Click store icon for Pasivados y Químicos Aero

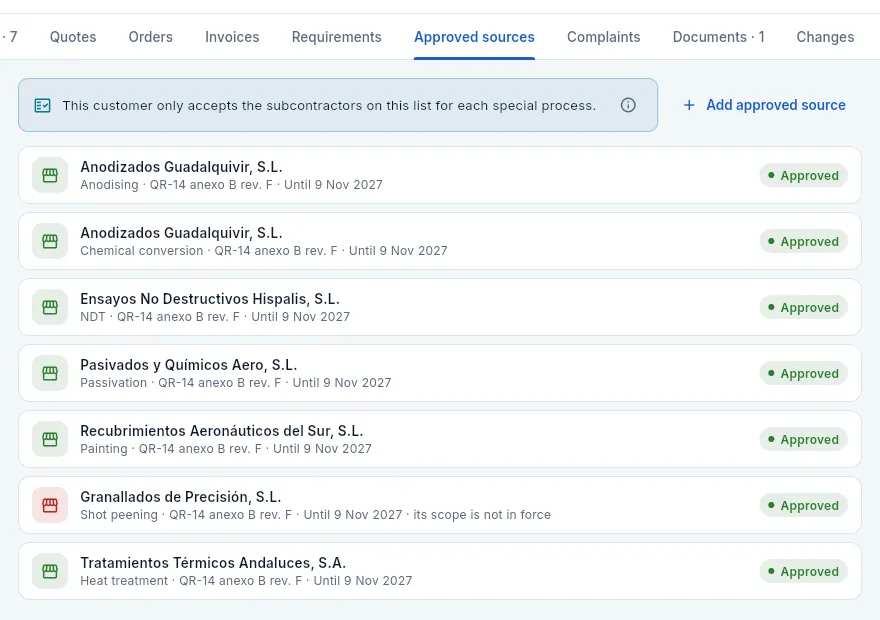point(50,373)
